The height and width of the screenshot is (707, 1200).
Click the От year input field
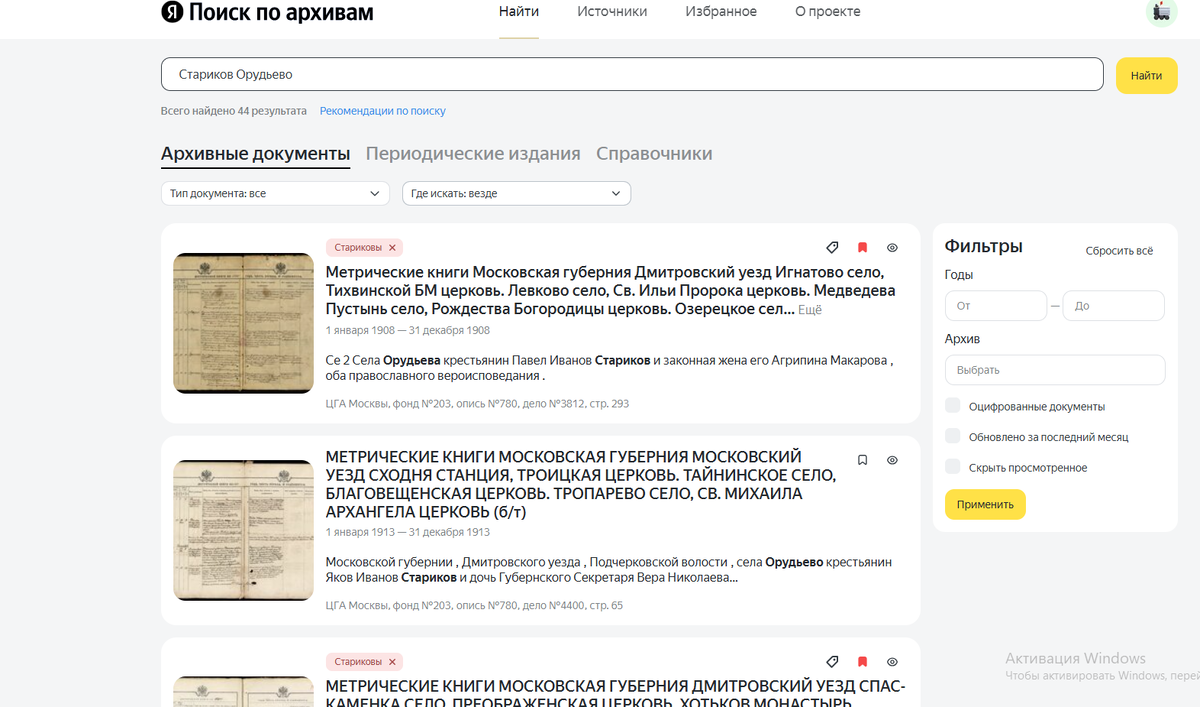[995, 305]
